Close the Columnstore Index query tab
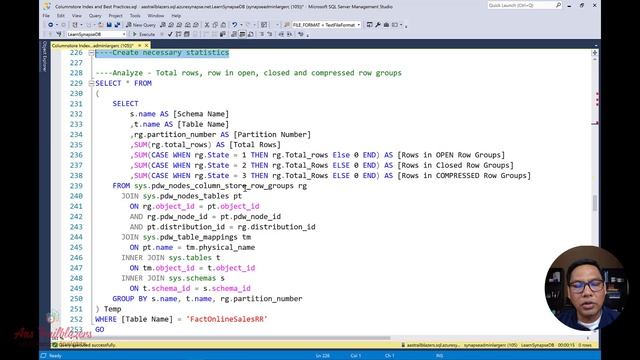The width and height of the screenshot is (640, 360). (x=147, y=45)
